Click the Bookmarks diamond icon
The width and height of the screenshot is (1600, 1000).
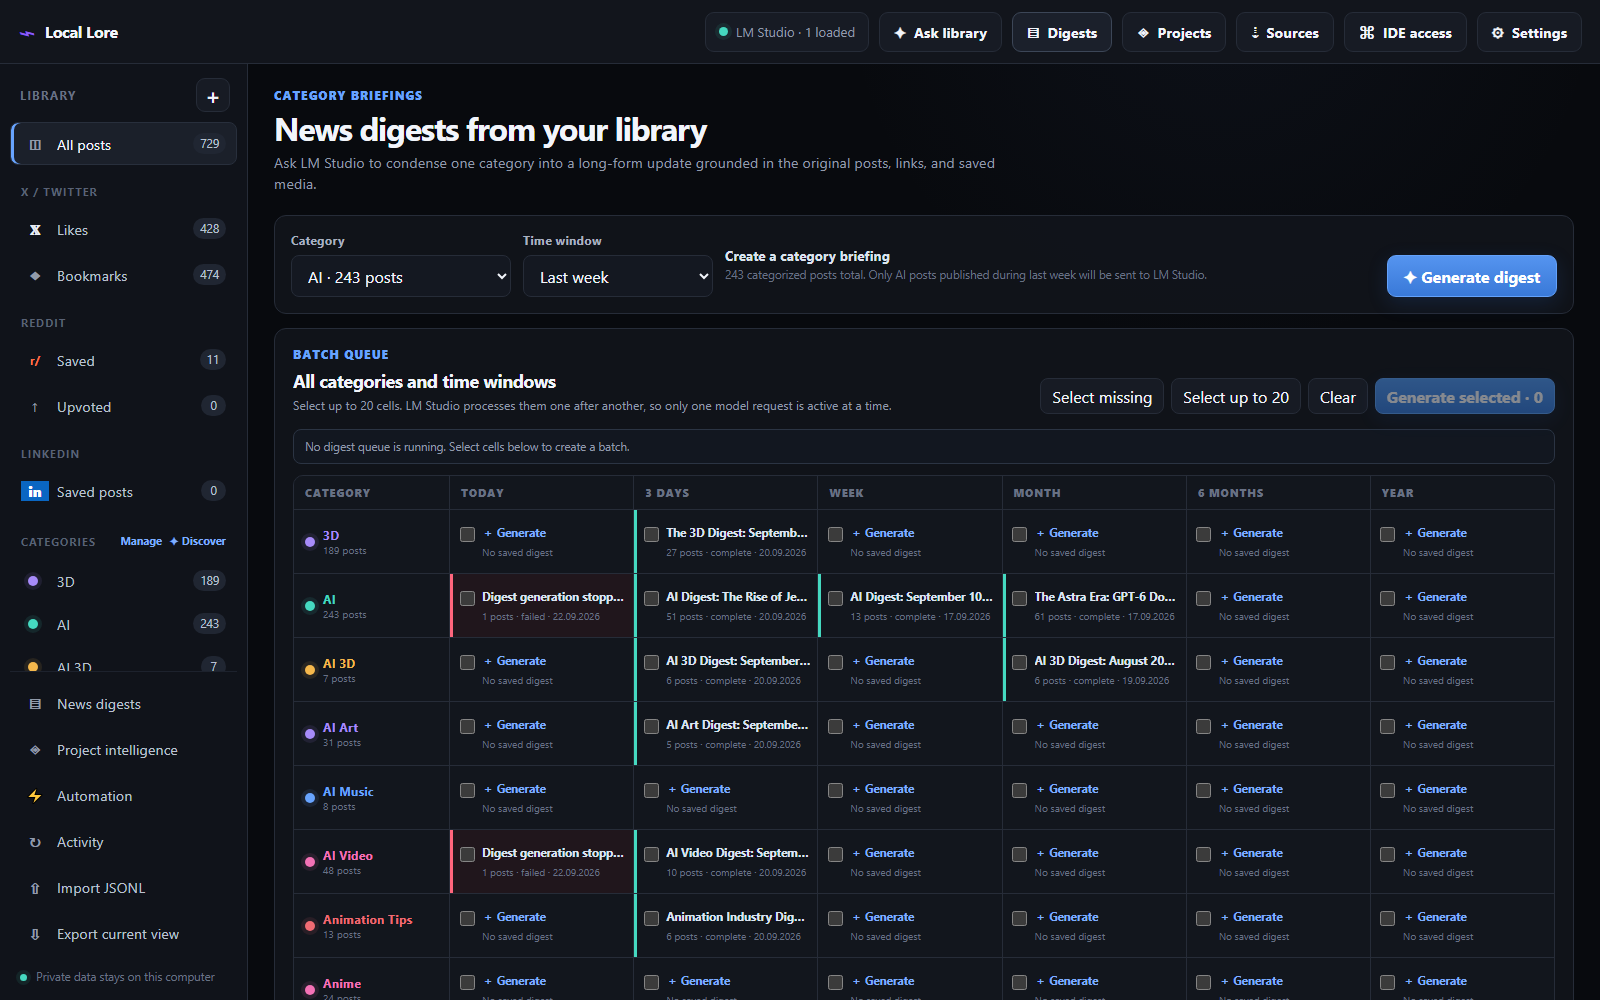35,276
